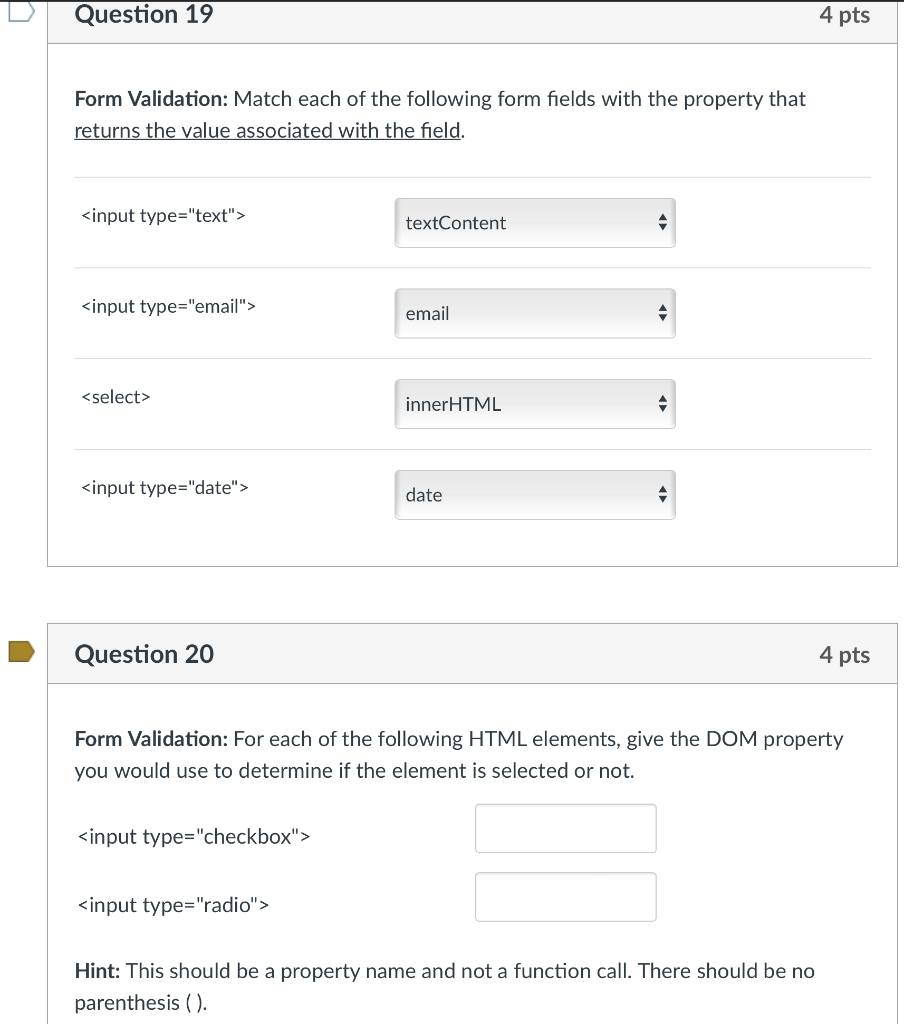Click the arrows on the date select box
The height and width of the screenshot is (1024, 904).
coord(662,495)
